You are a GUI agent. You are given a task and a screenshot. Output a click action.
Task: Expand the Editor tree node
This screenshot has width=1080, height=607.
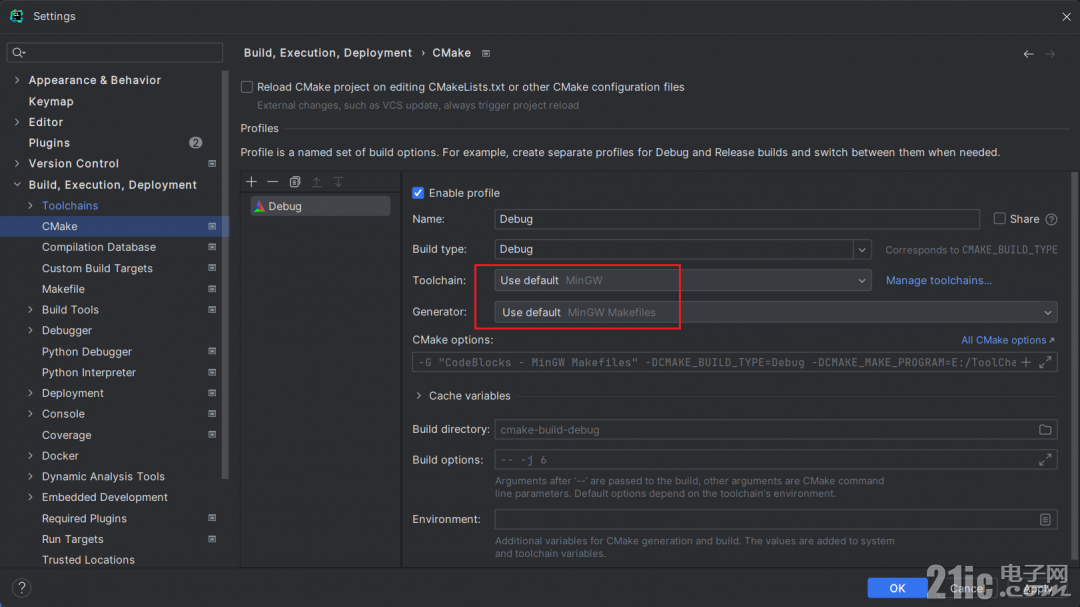click(x=17, y=122)
